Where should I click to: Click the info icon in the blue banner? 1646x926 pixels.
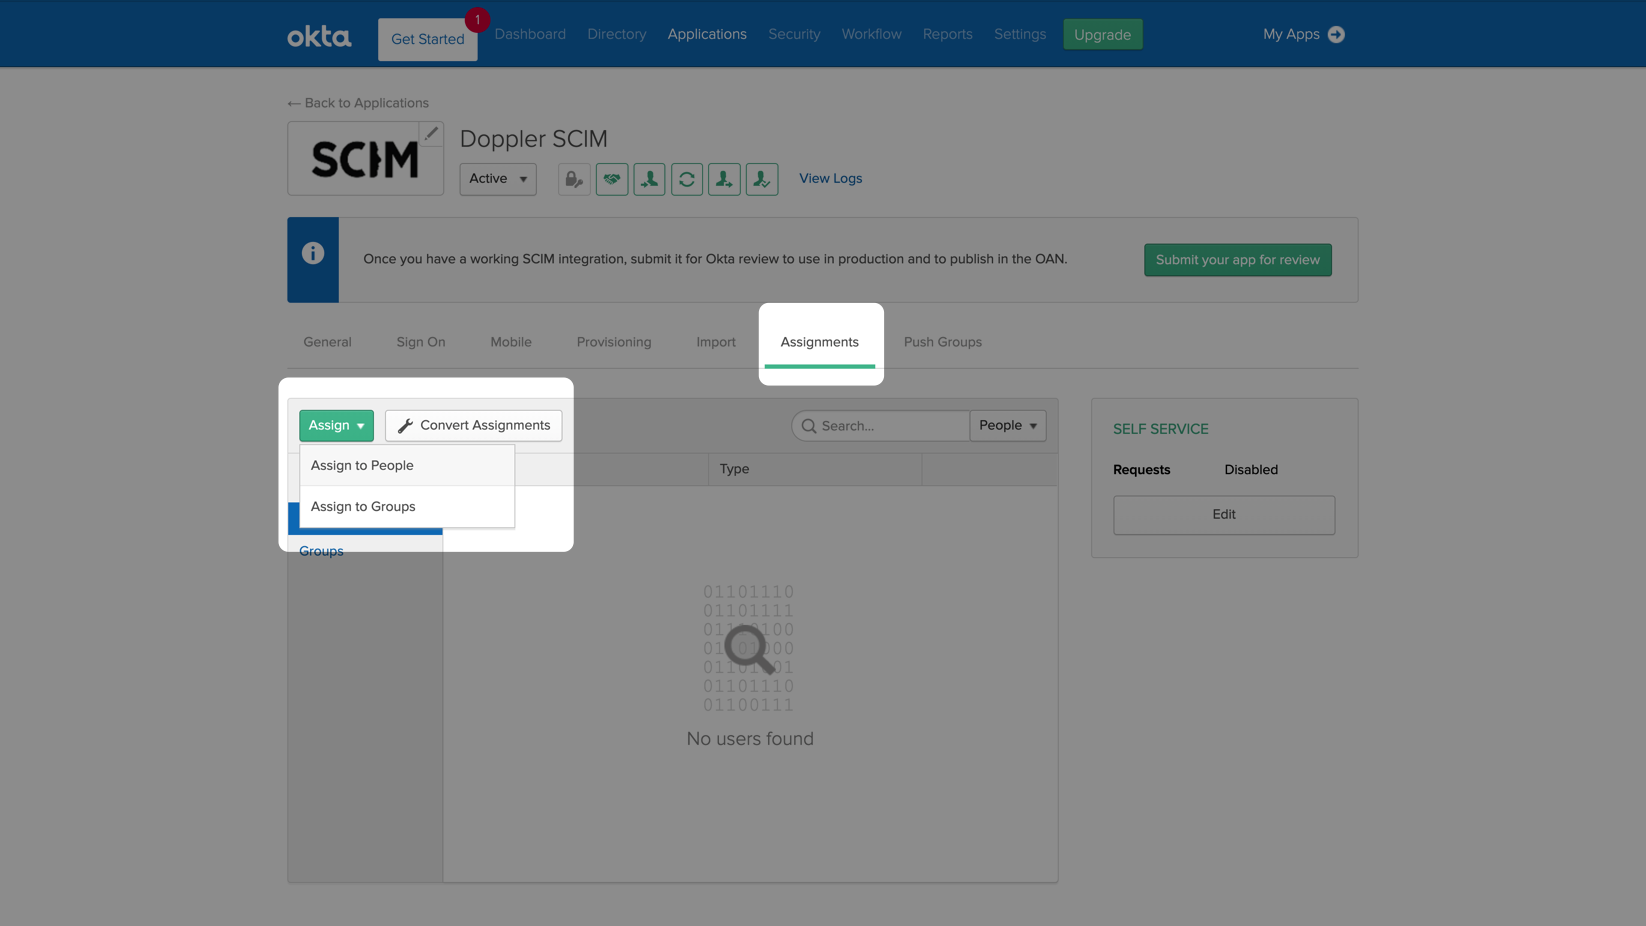313,253
